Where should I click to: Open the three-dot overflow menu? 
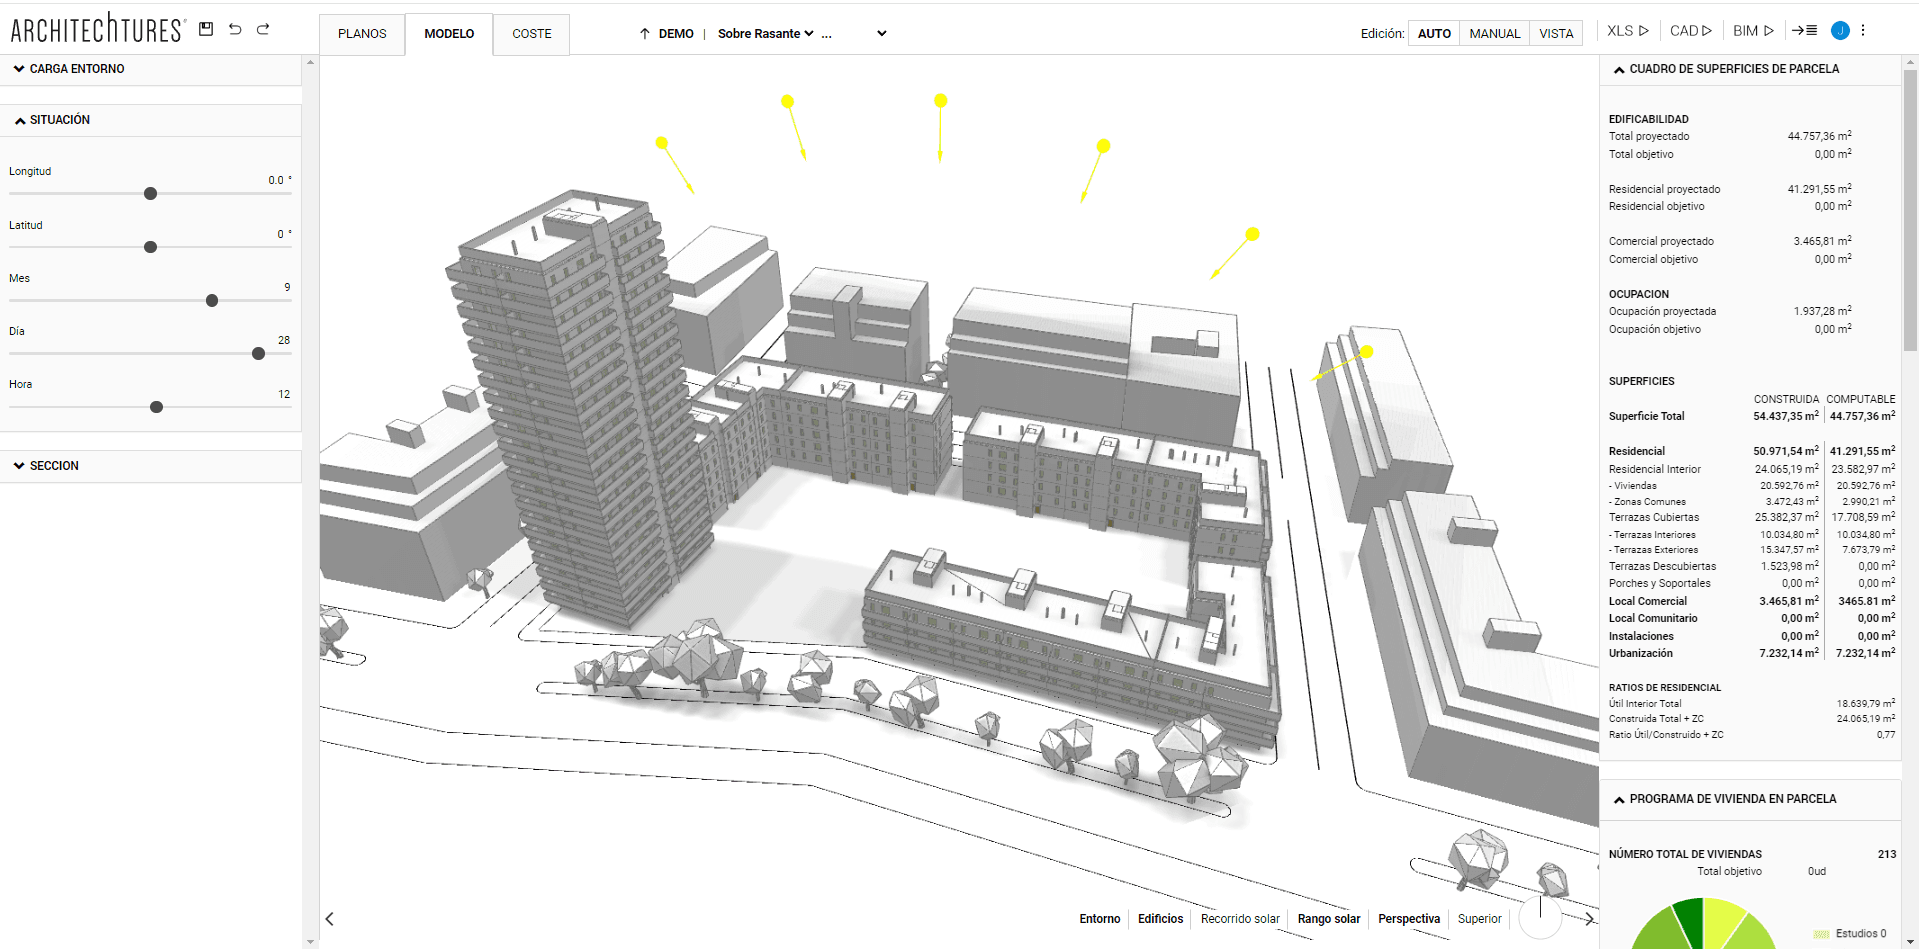pyautogui.click(x=1864, y=30)
